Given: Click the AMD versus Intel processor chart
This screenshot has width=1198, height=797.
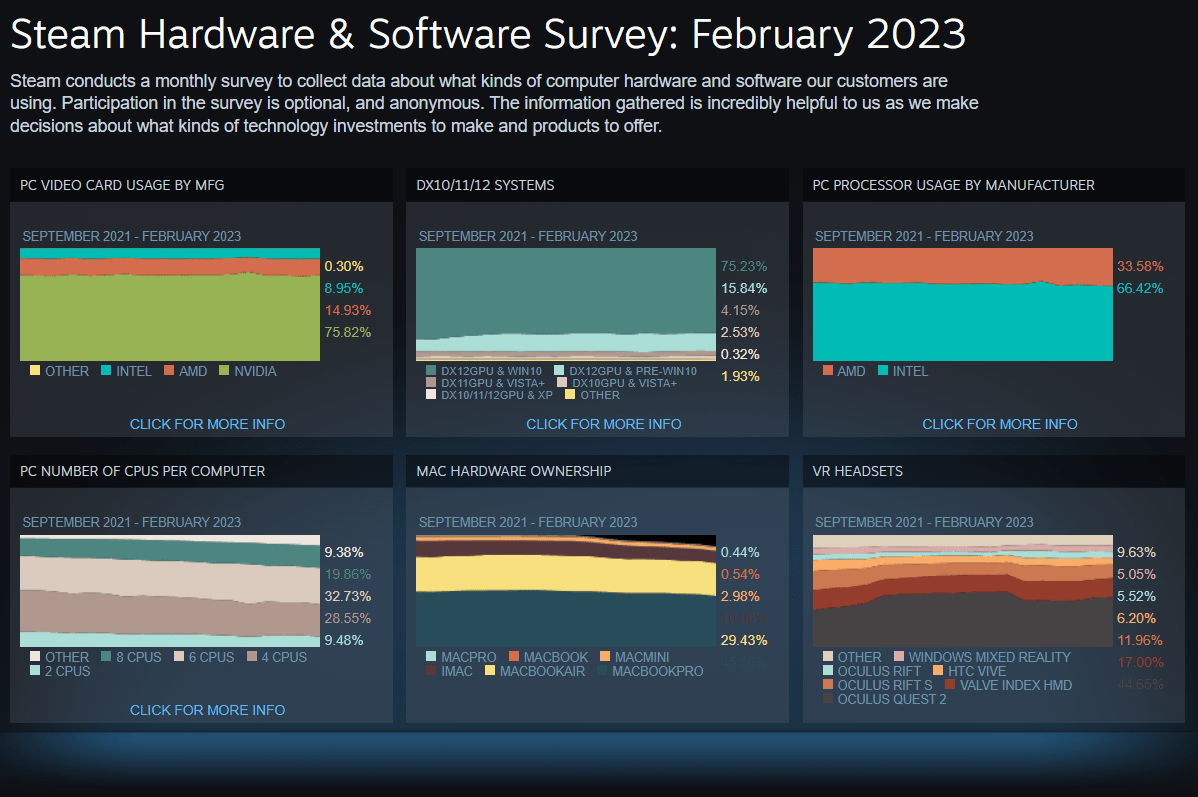Looking at the screenshot, I should coord(962,305).
